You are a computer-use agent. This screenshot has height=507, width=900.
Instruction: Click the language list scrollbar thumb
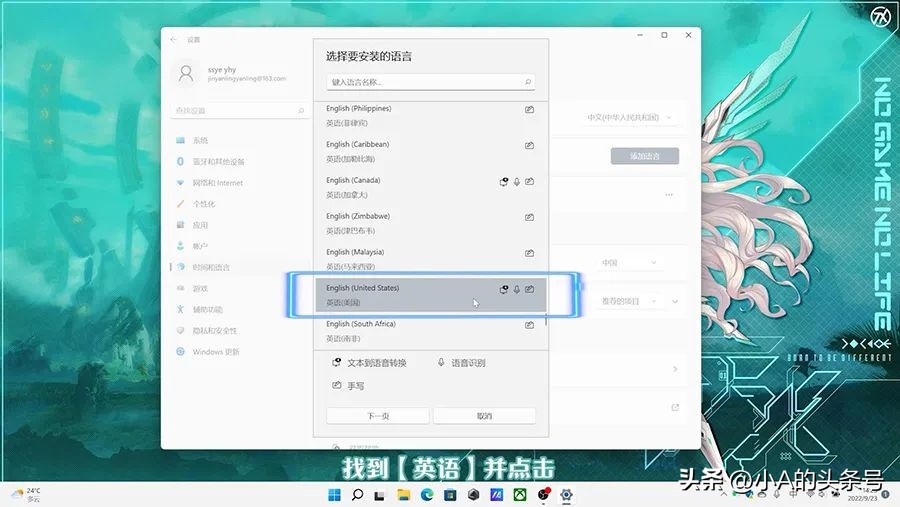[546, 320]
